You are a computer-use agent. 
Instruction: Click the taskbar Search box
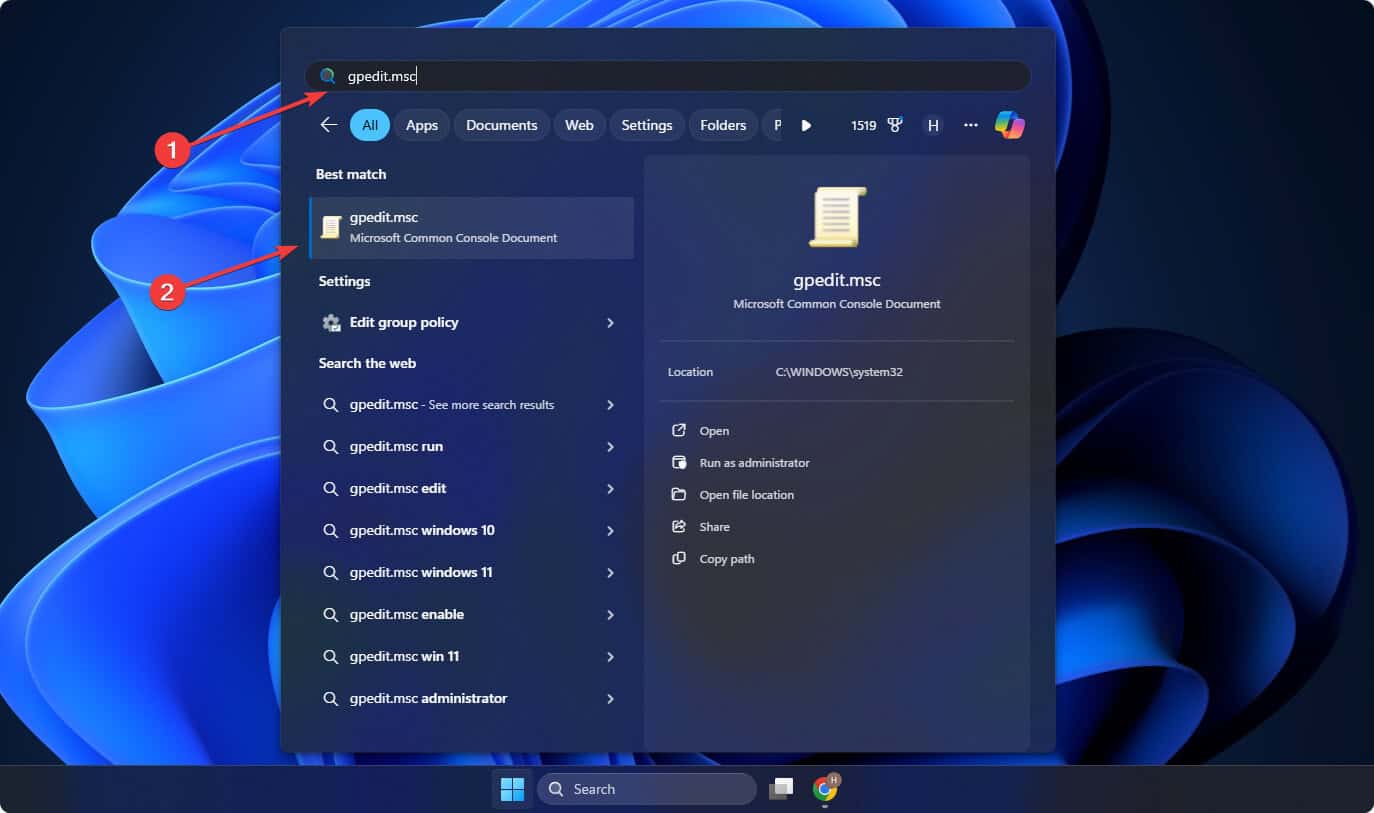coord(647,789)
